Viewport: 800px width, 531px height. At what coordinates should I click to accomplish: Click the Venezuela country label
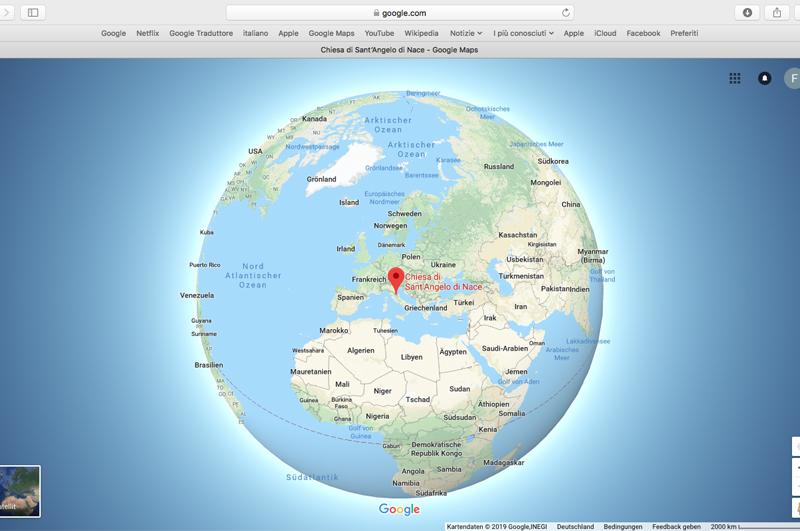(x=197, y=295)
